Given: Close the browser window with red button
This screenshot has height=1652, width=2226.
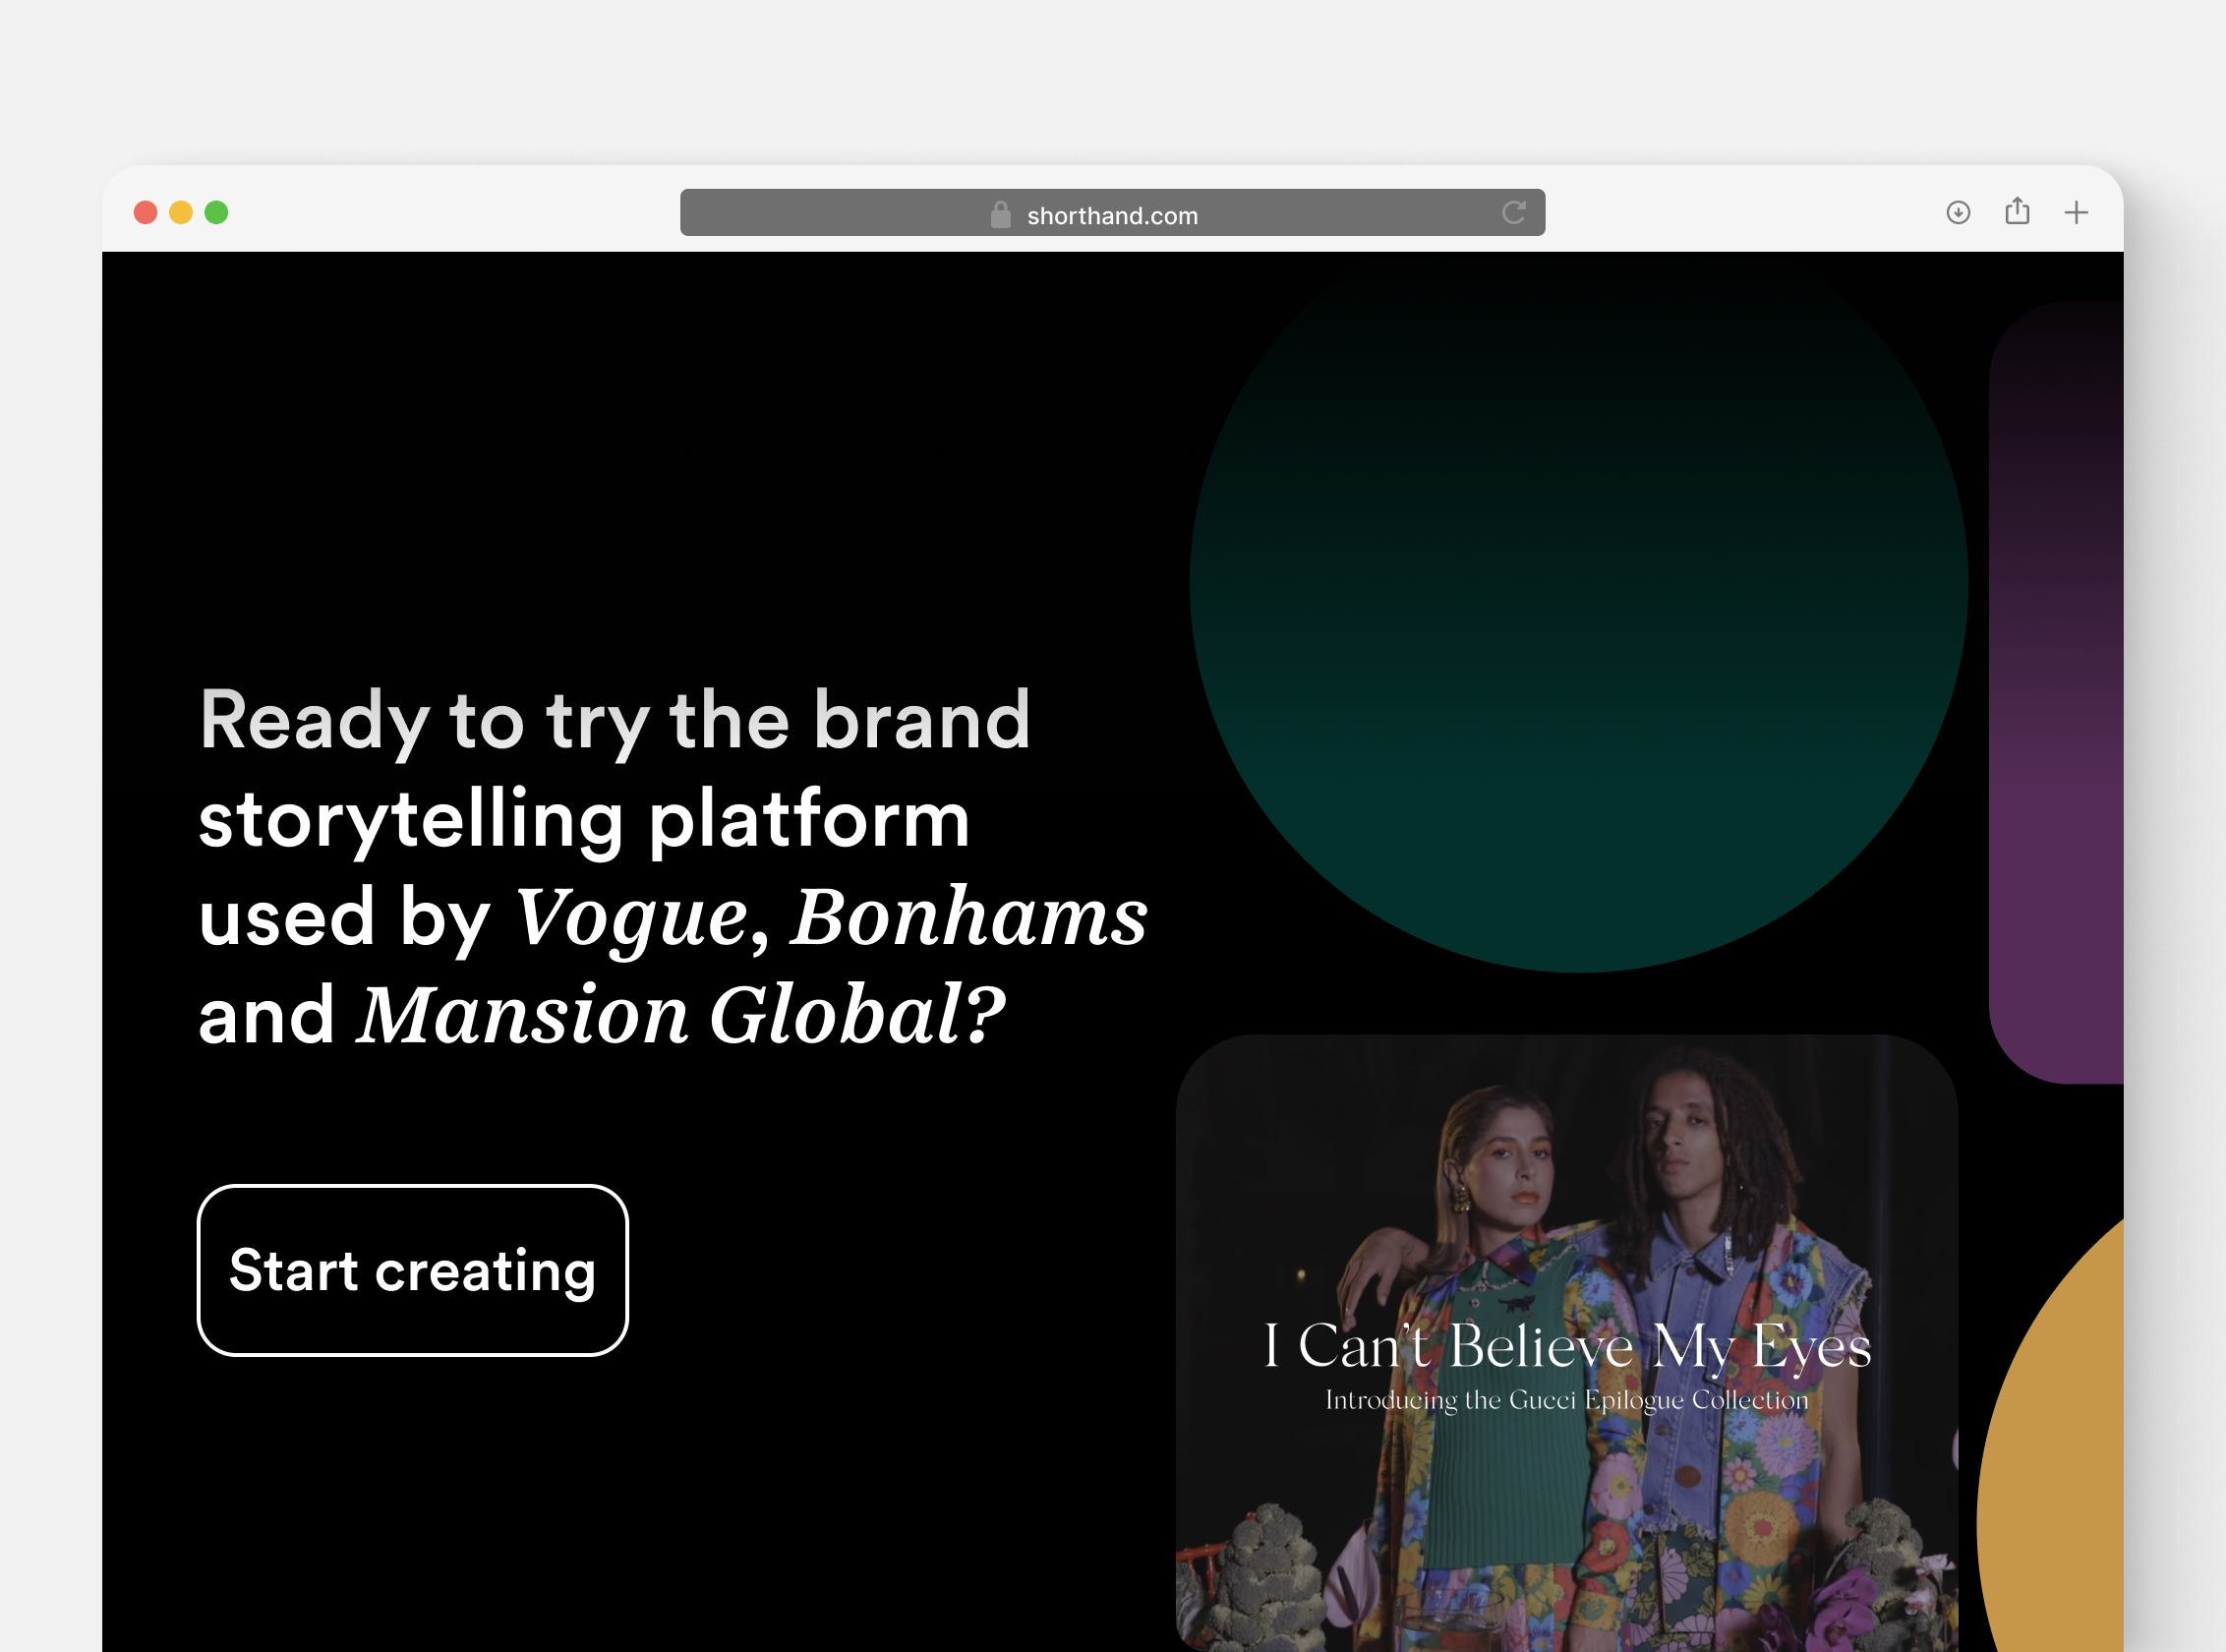Looking at the screenshot, I should tap(146, 212).
